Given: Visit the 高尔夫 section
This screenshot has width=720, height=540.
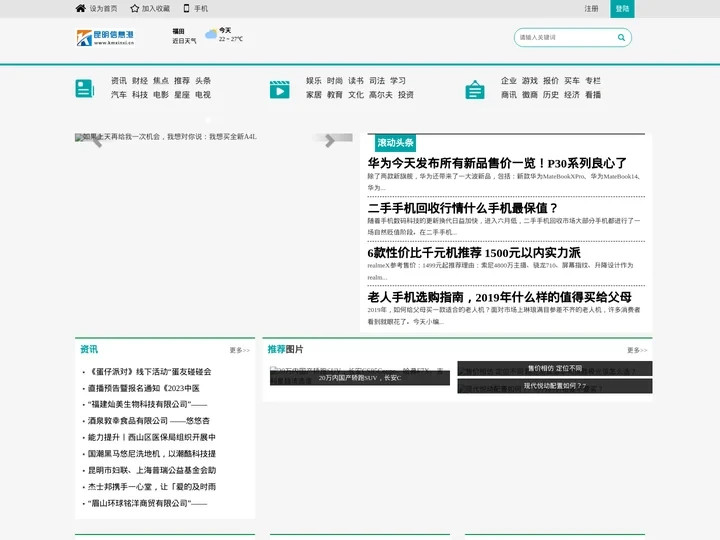Looking at the screenshot, I should pos(381,95).
